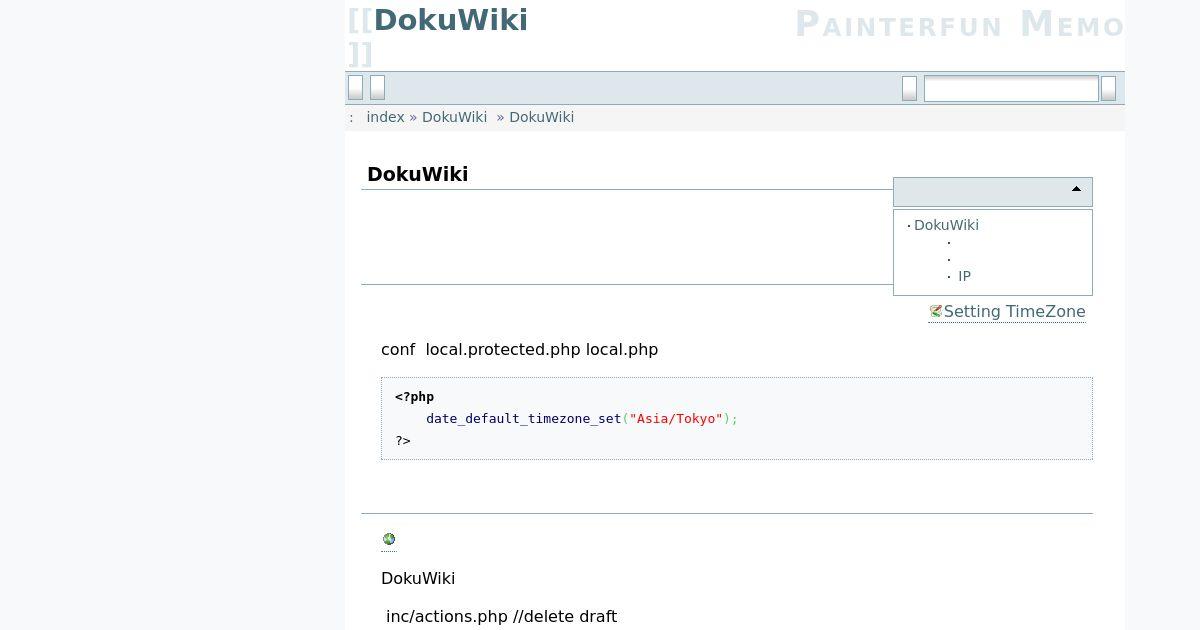This screenshot has width=1200, height=630.
Task: Click the "inc/actions.php //delete draft" line
Action: (501, 617)
